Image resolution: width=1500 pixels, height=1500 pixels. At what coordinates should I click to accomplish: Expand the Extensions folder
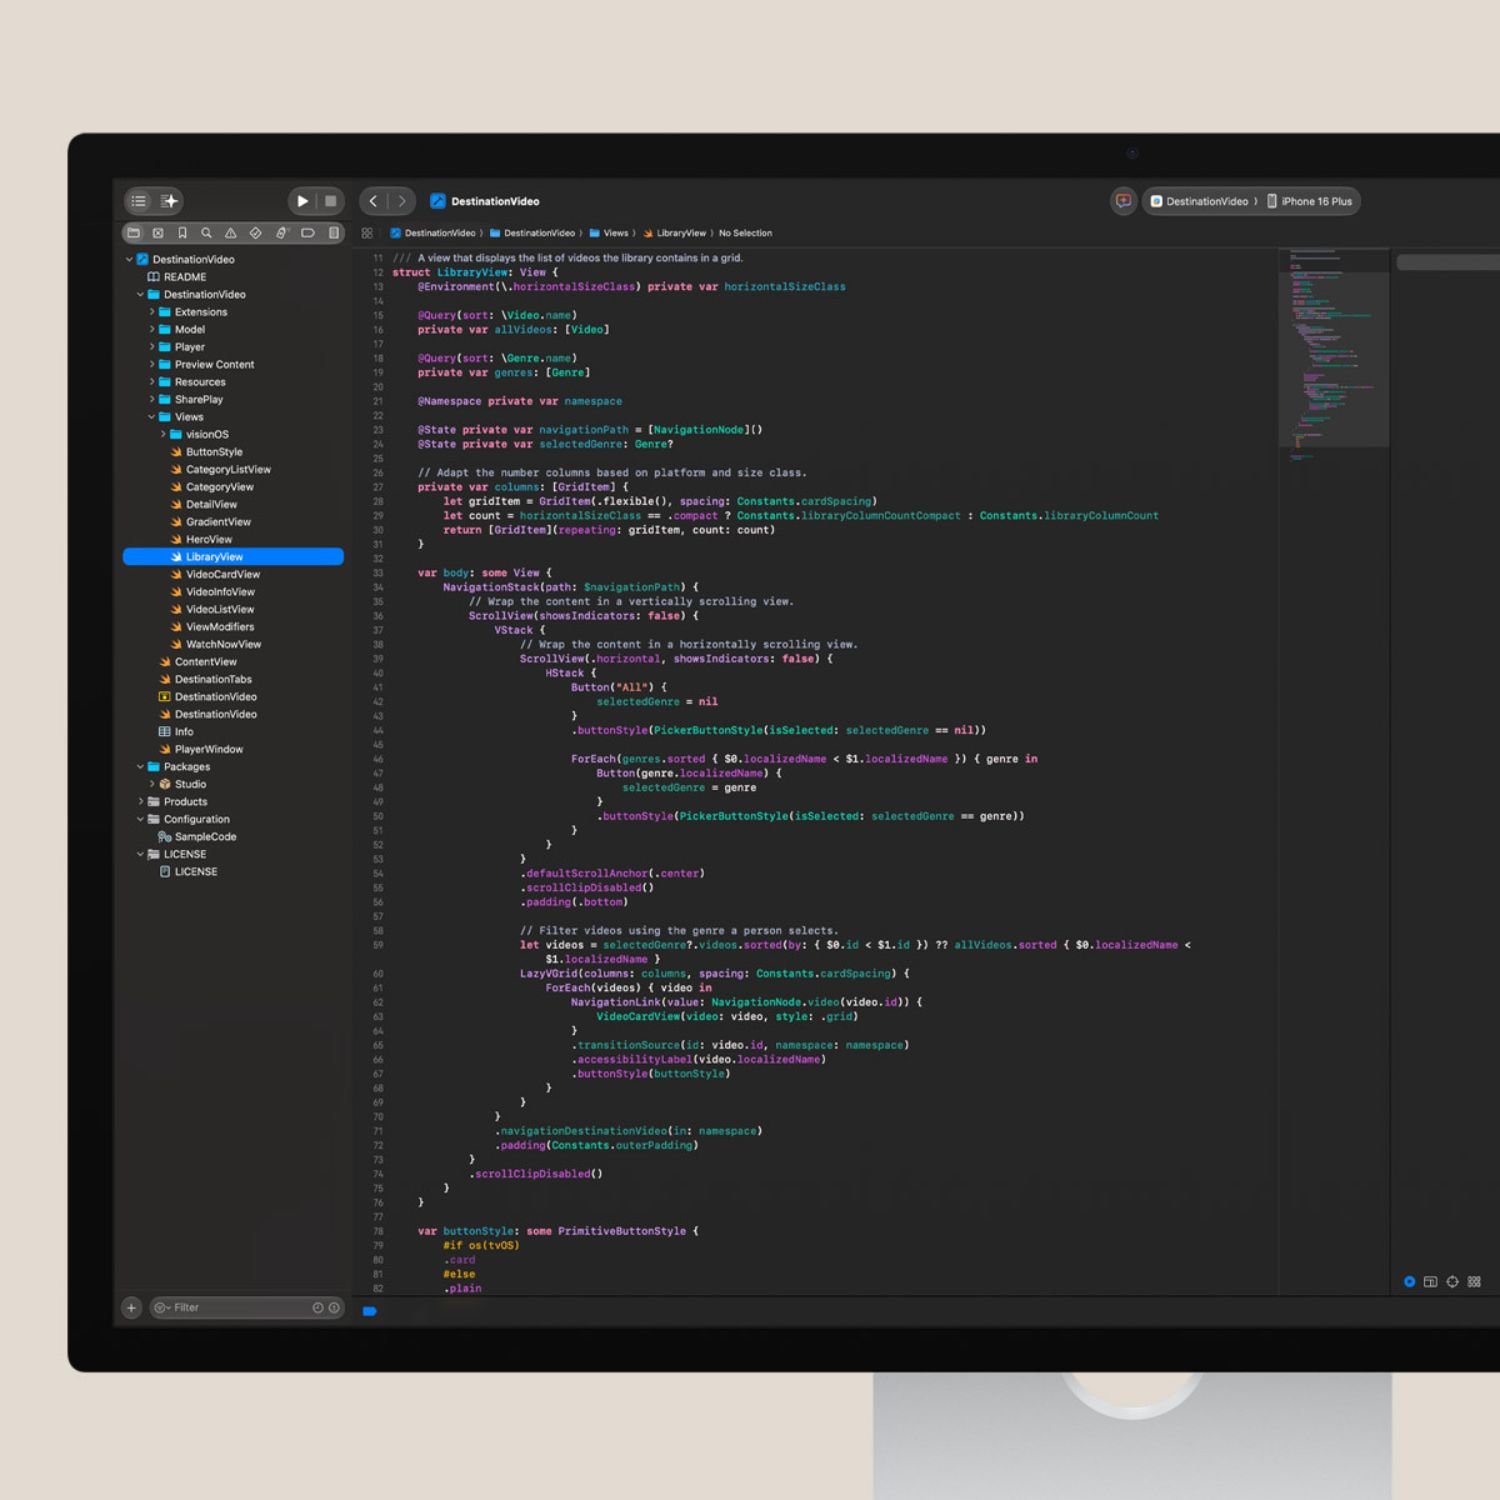tap(152, 312)
